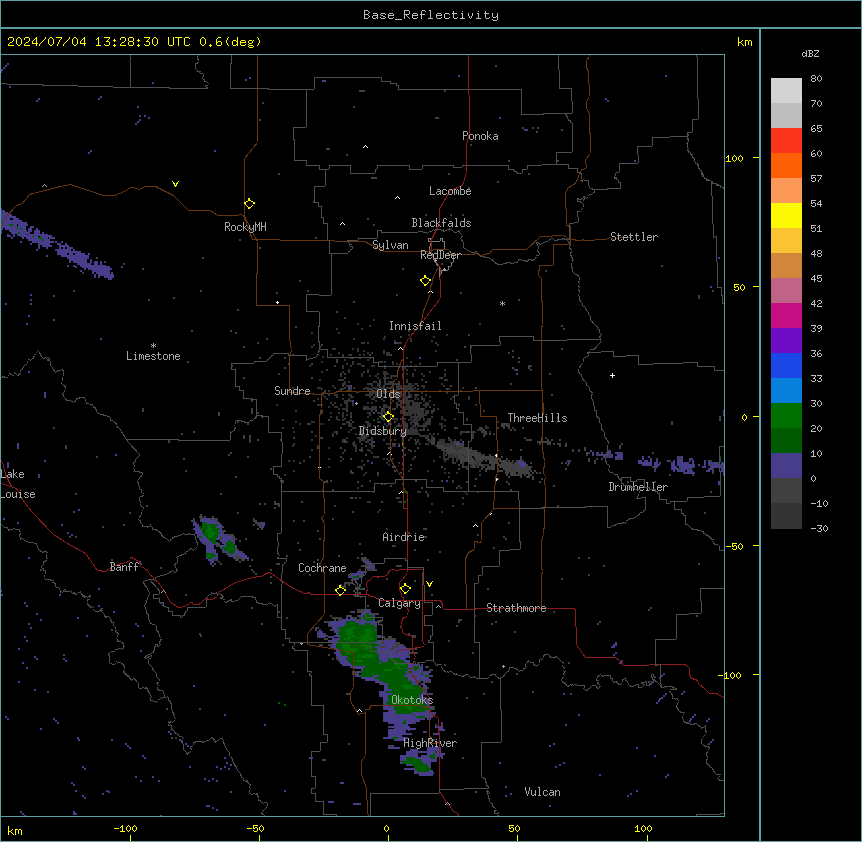
Task: Click the Blackfalds city label
Action: (441, 223)
